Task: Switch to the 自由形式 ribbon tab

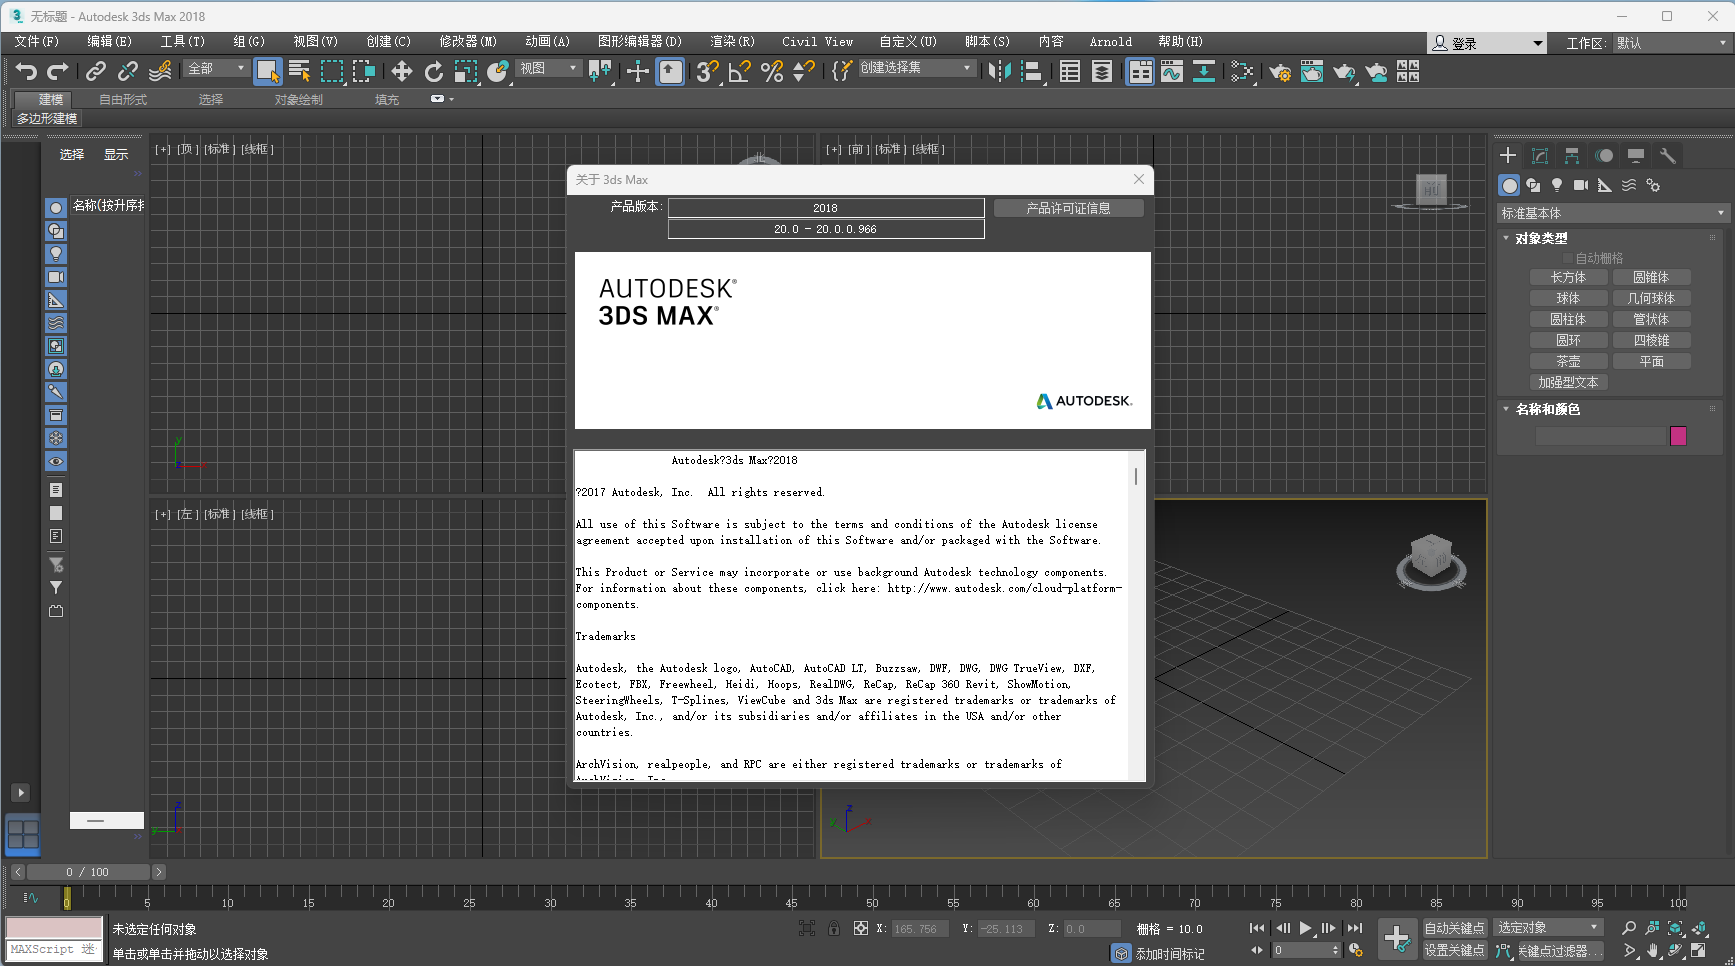Action: coord(123,100)
